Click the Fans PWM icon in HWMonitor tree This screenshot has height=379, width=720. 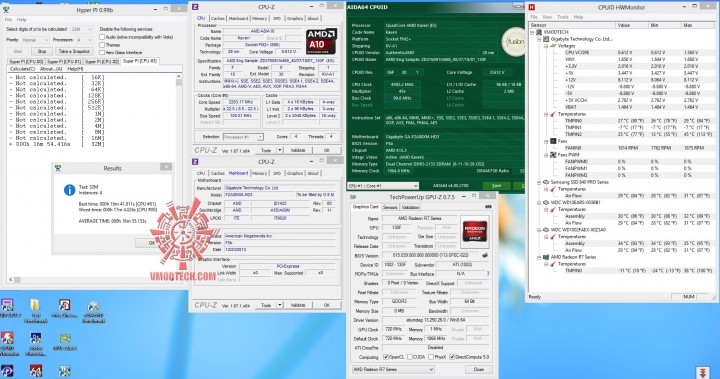point(553,155)
